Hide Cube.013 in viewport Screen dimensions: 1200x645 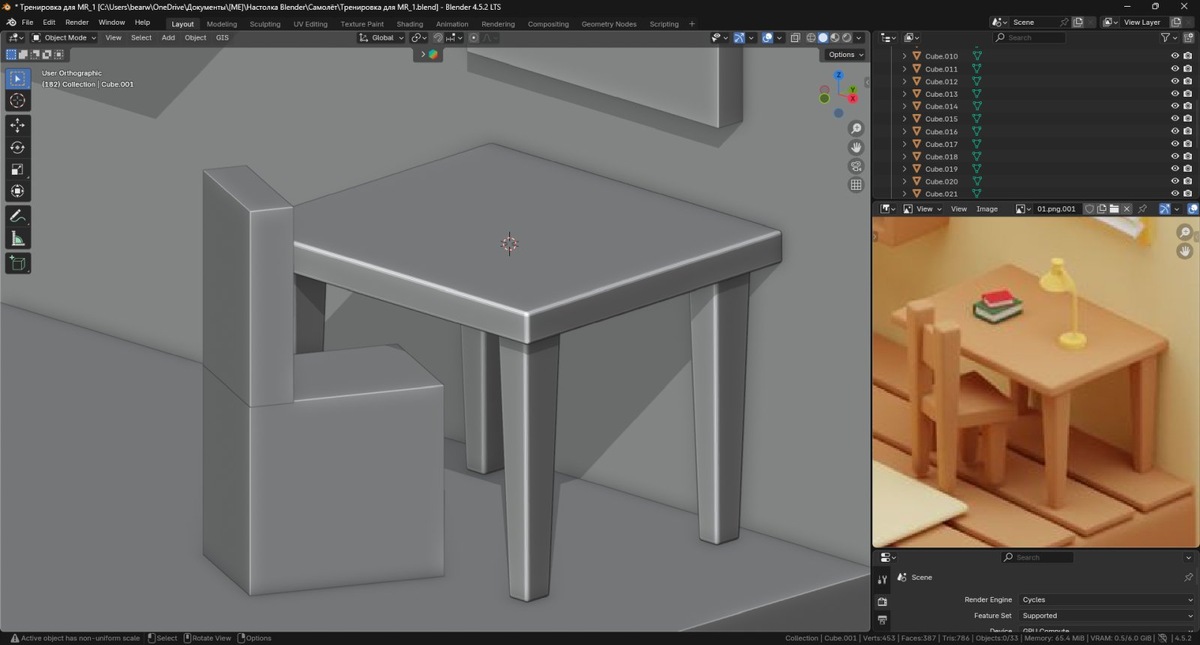click(1175, 94)
